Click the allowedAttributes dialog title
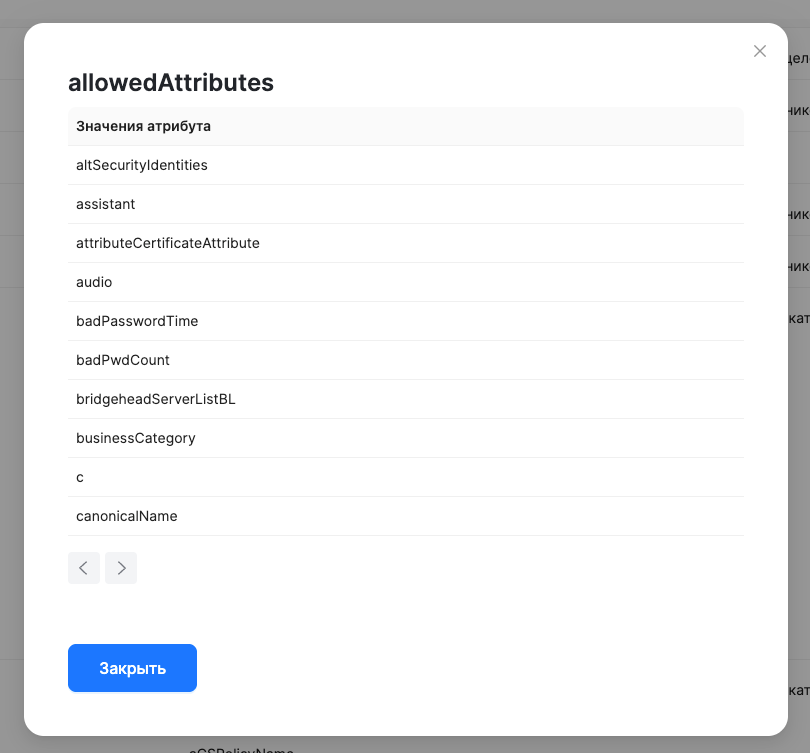The height and width of the screenshot is (753, 810). tap(170, 83)
